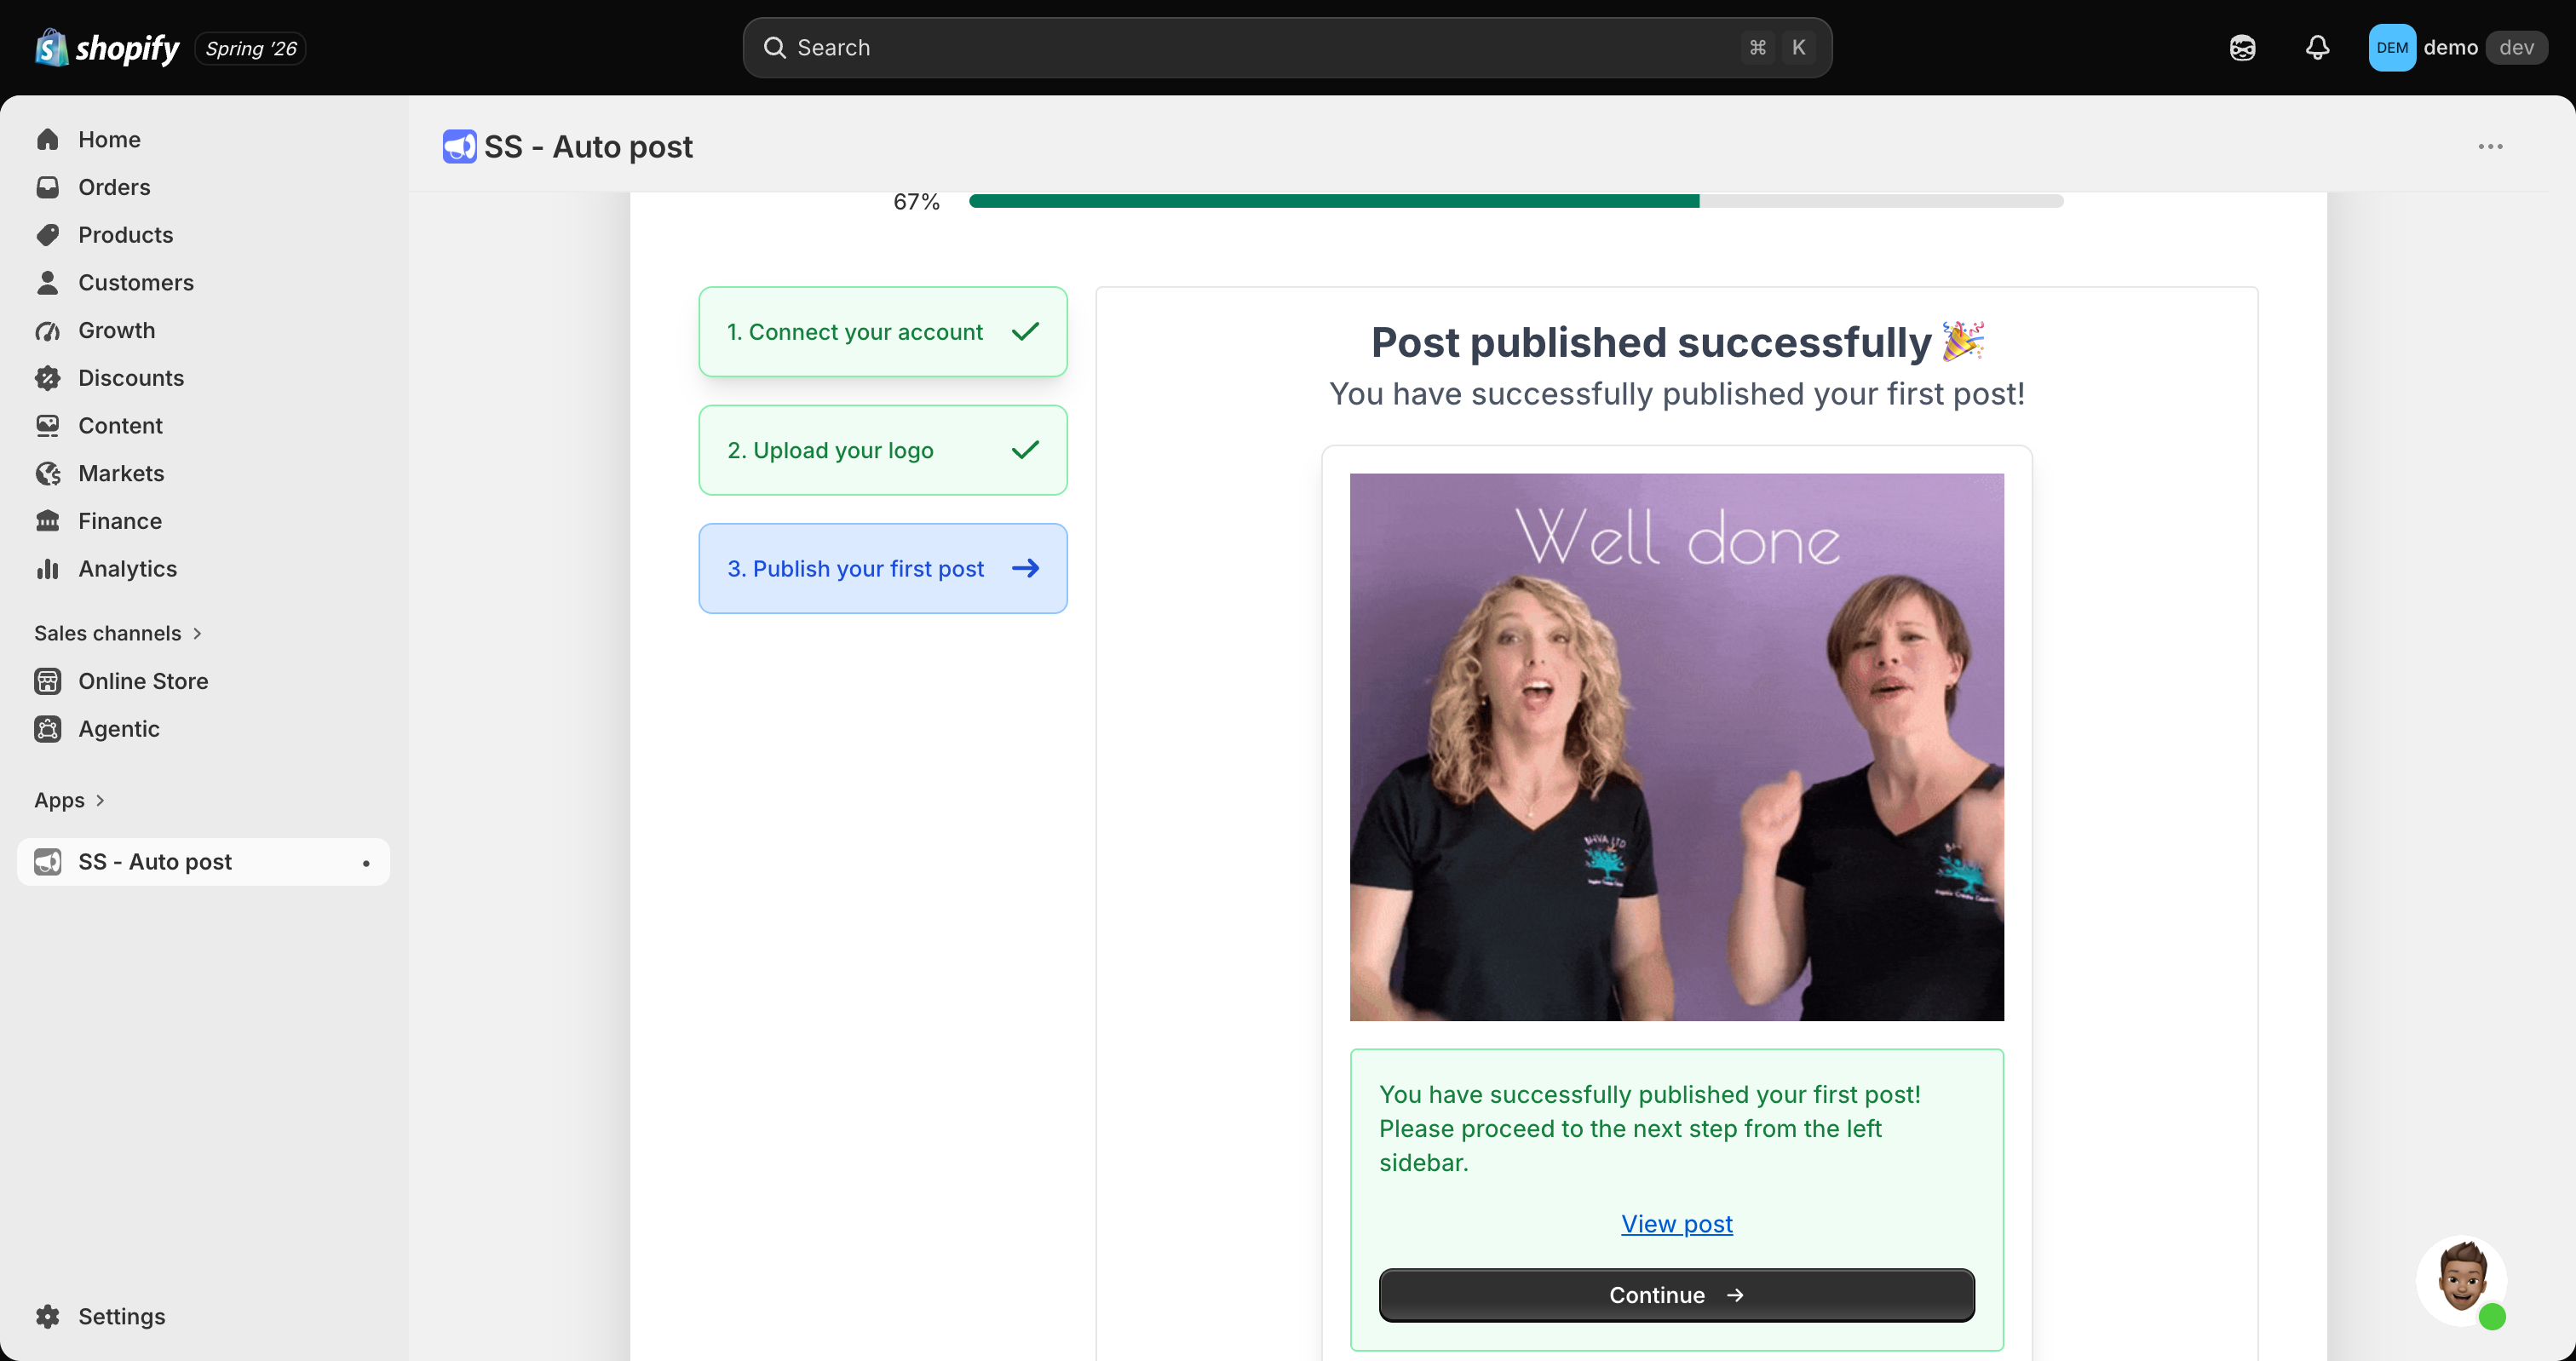Open notifications bell
Image resolution: width=2576 pixels, height=1361 pixels.
click(x=2318, y=47)
